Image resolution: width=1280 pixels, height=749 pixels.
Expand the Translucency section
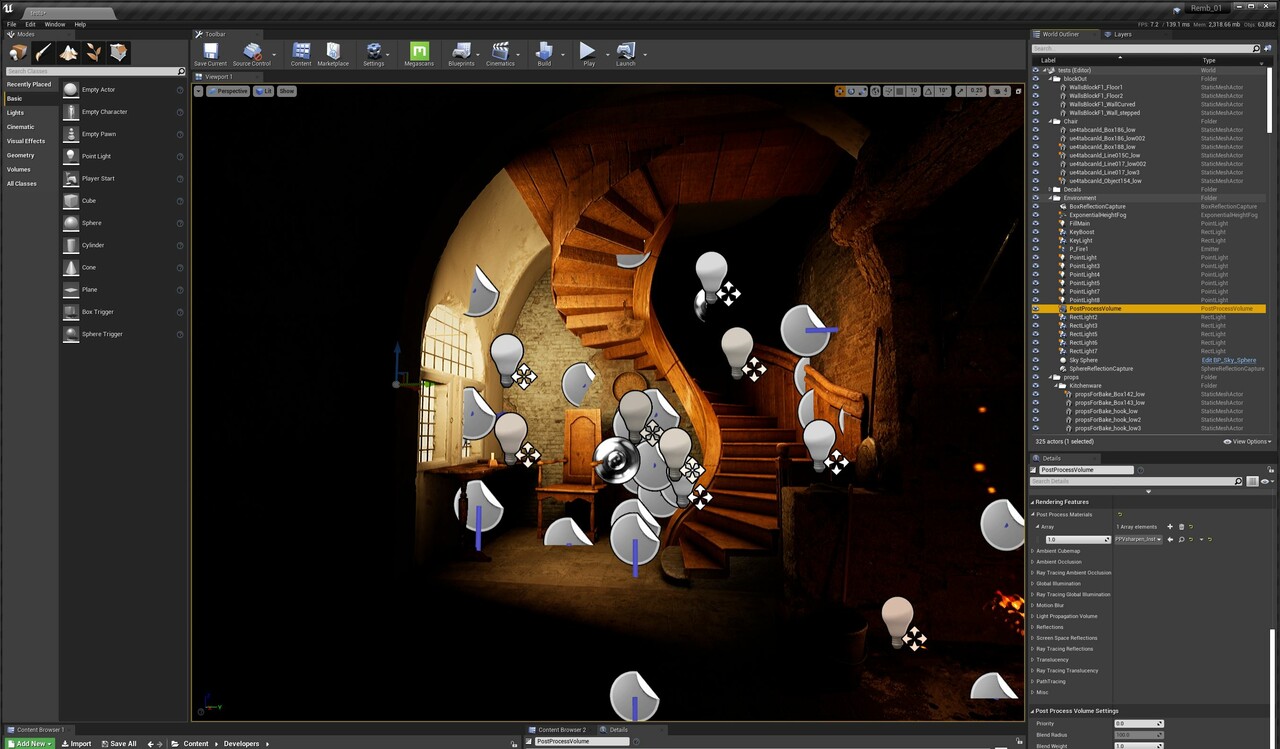[x=1033, y=660]
